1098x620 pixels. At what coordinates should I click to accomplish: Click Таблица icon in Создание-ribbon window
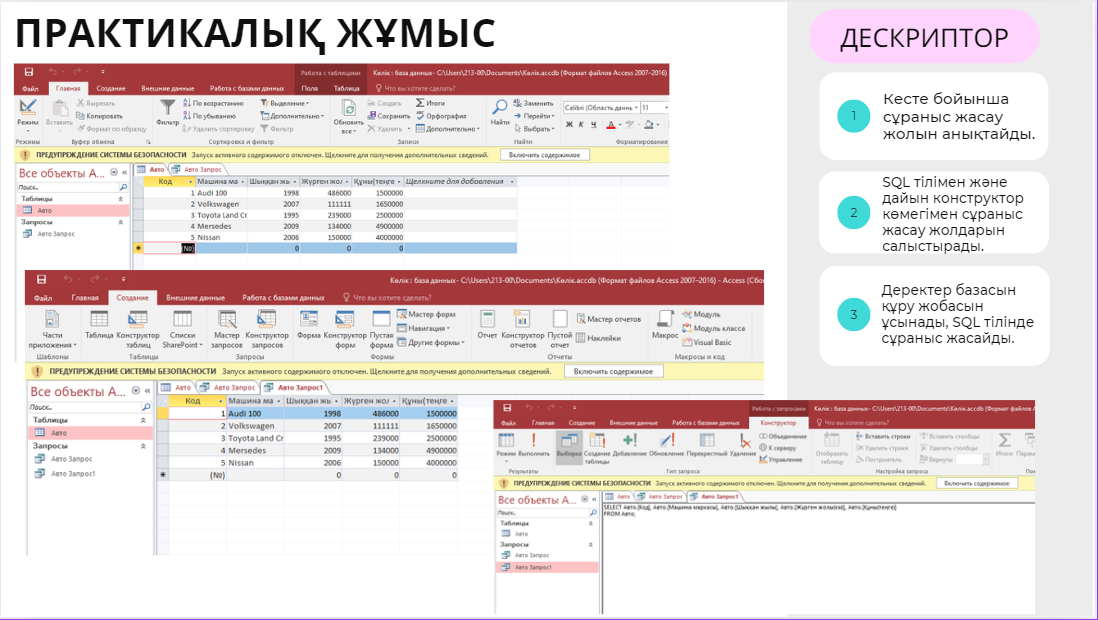coord(99,319)
